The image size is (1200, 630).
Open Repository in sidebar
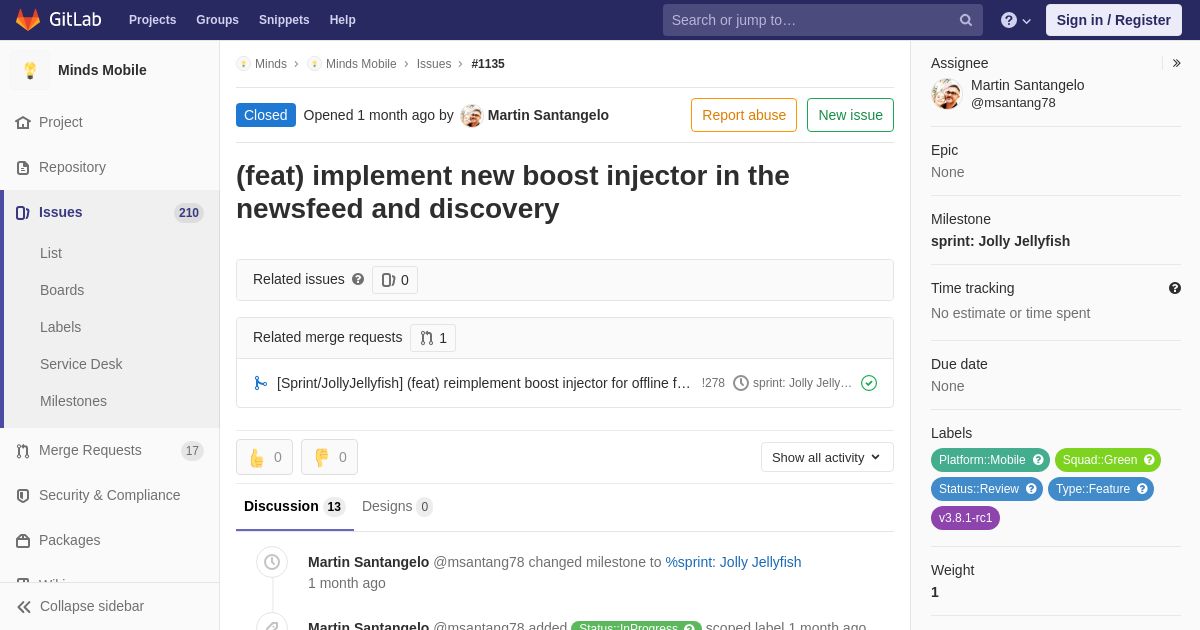72,167
